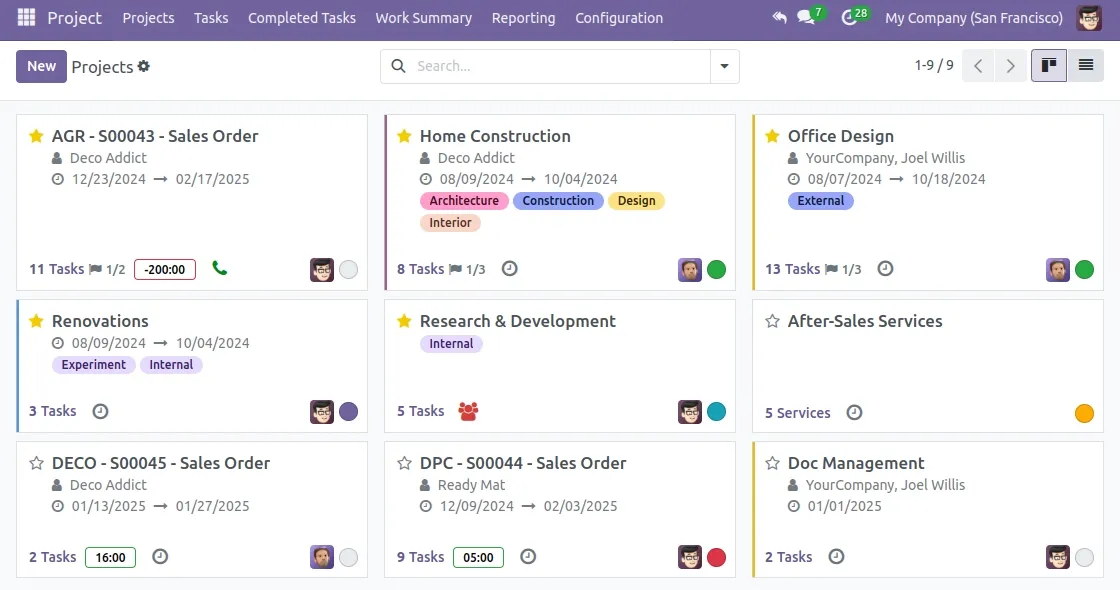Click the New project button
Screen dimensions: 1120x590
pos(41,66)
